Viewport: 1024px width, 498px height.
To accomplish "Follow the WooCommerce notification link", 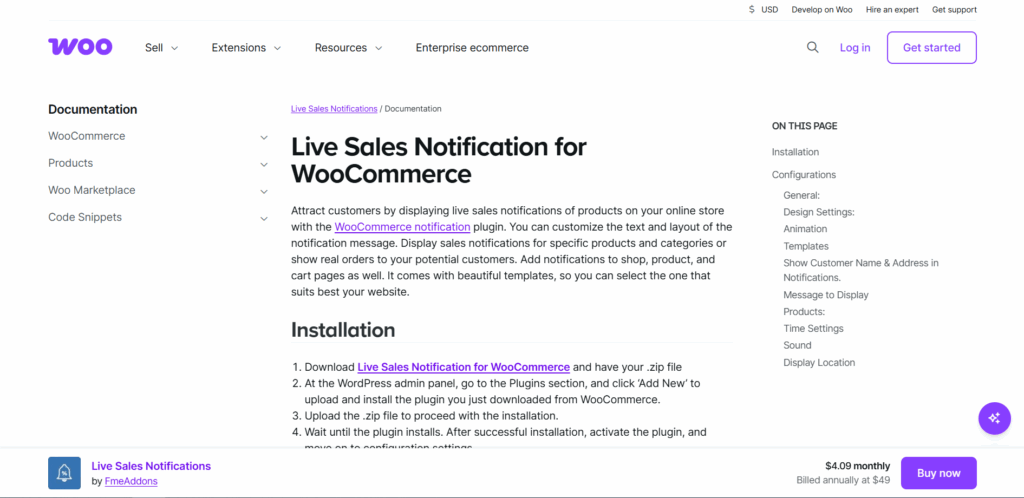I will 402,227.
